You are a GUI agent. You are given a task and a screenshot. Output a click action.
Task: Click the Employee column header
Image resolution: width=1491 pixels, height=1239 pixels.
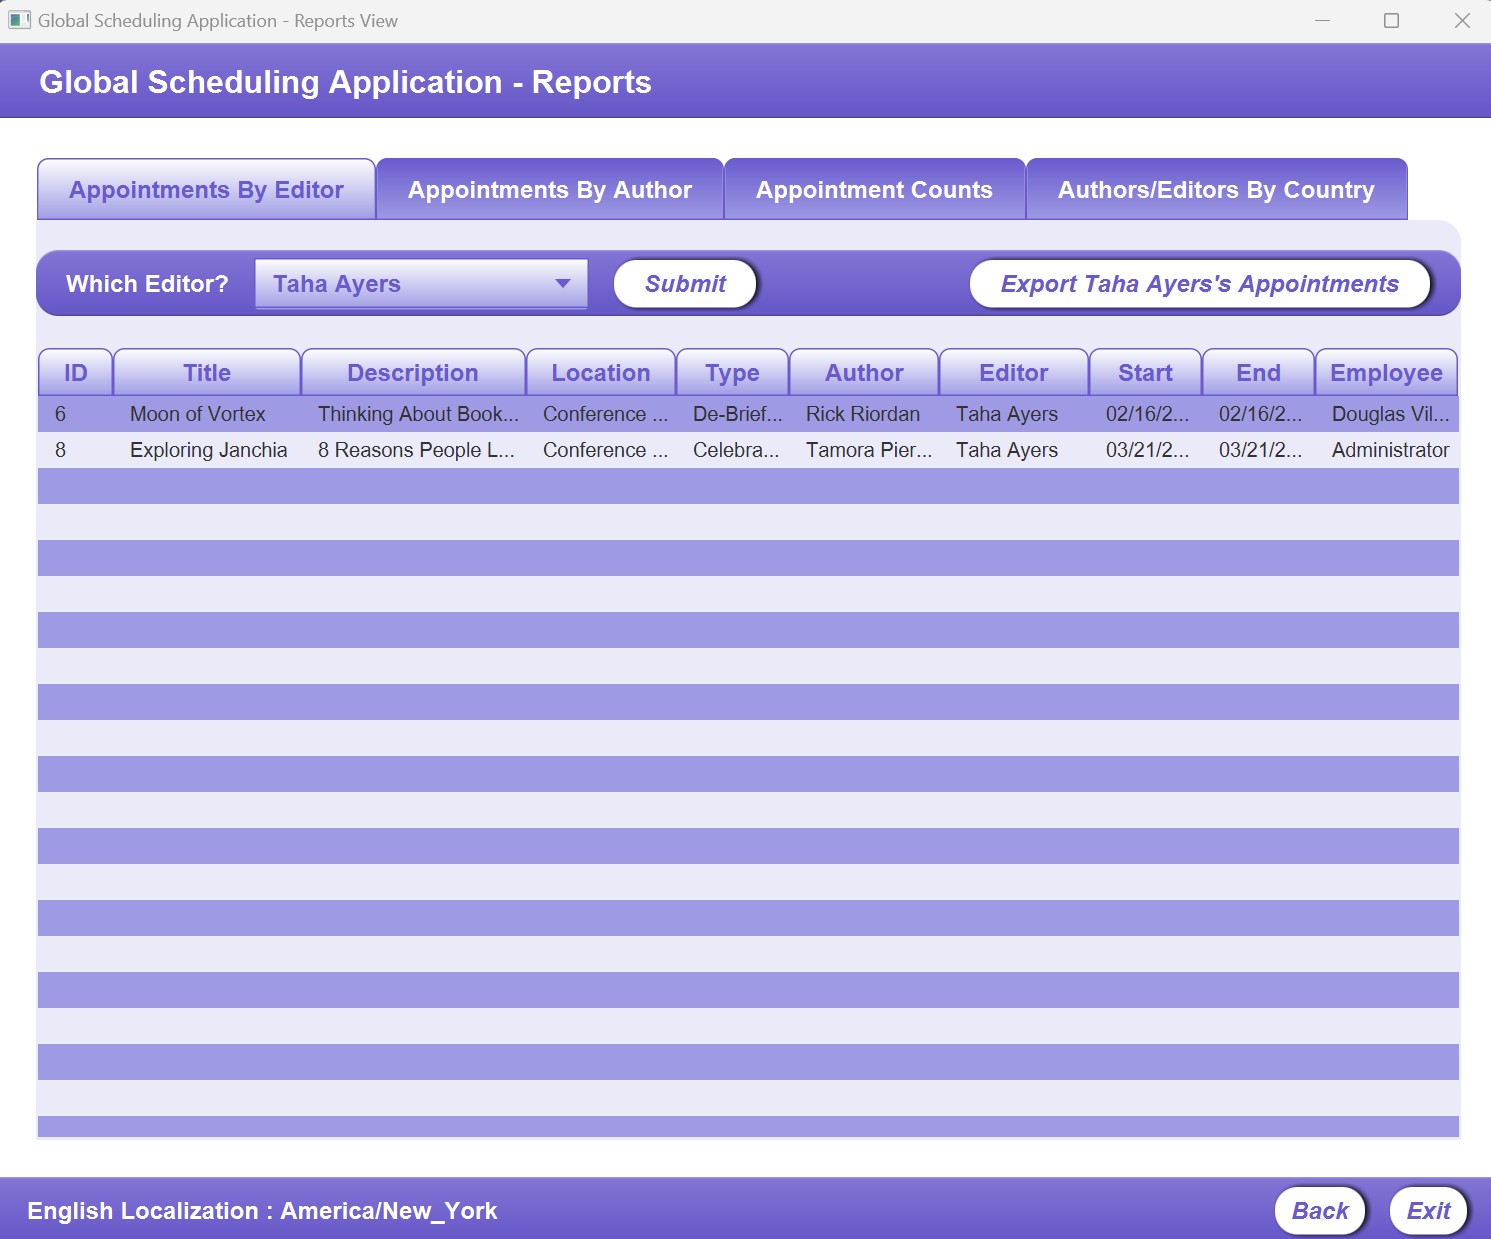[1386, 372]
